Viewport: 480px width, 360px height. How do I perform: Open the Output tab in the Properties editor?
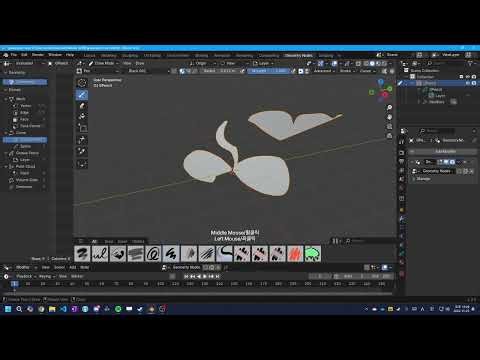[402, 162]
